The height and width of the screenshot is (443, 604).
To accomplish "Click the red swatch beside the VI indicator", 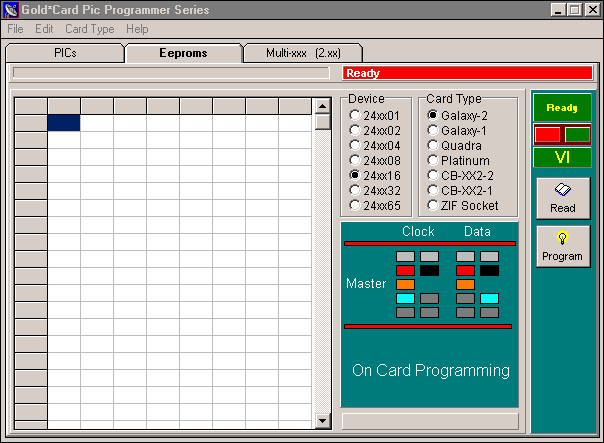I will pos(547,135).
